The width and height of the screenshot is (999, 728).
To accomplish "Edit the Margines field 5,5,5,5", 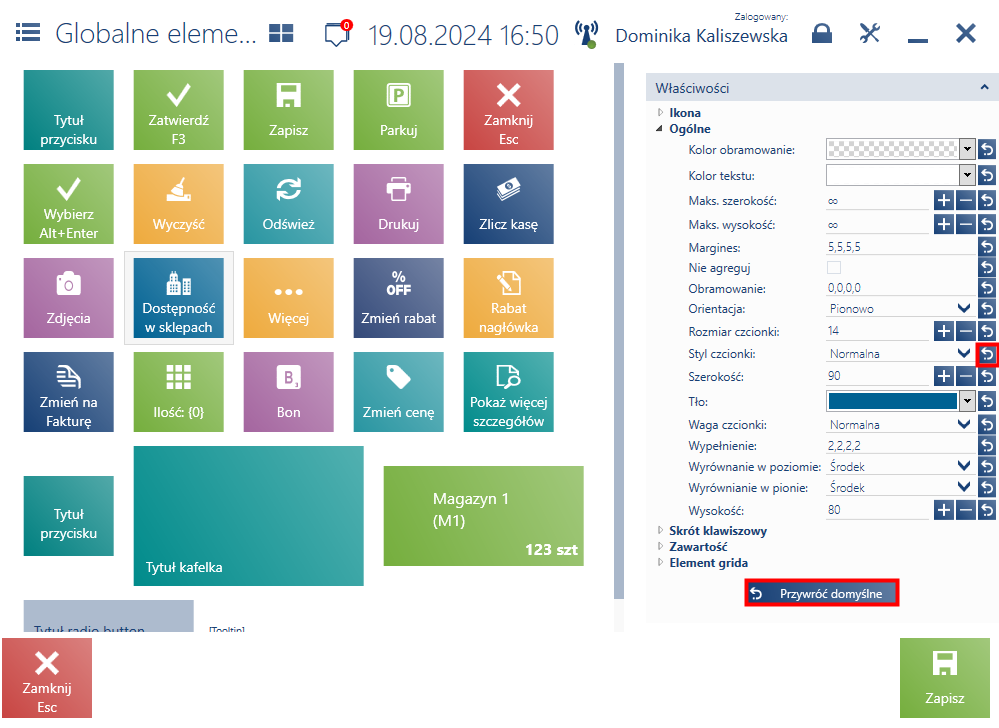I will click(901, 247).
